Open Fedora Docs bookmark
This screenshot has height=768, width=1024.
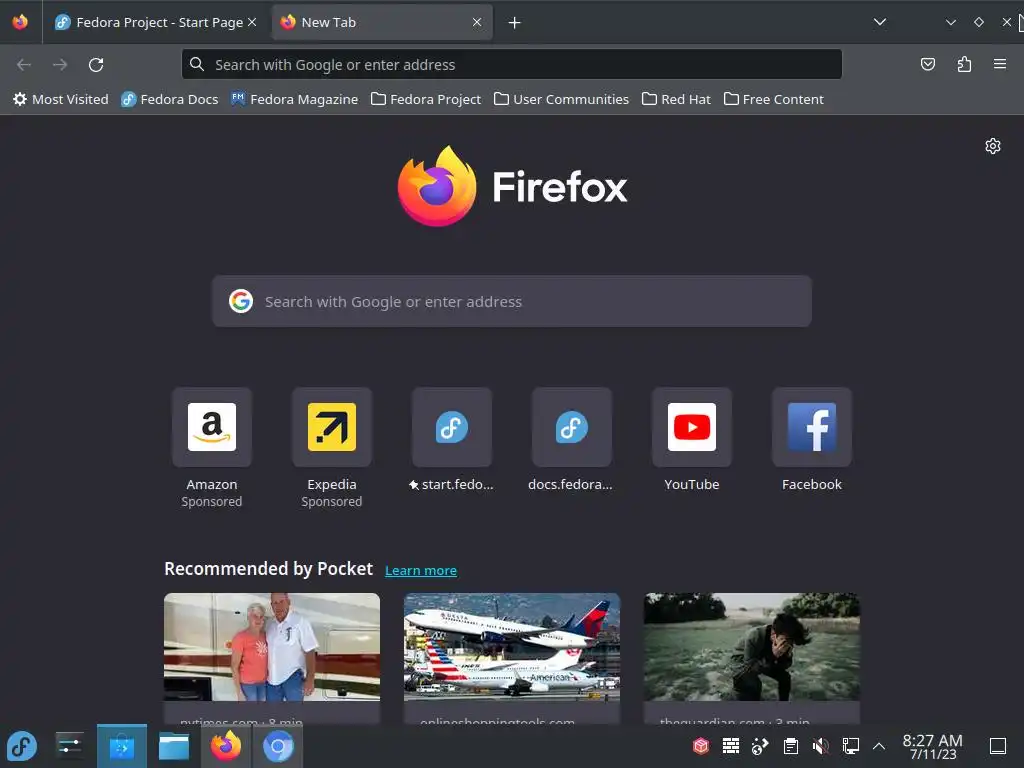click(170, 99)
